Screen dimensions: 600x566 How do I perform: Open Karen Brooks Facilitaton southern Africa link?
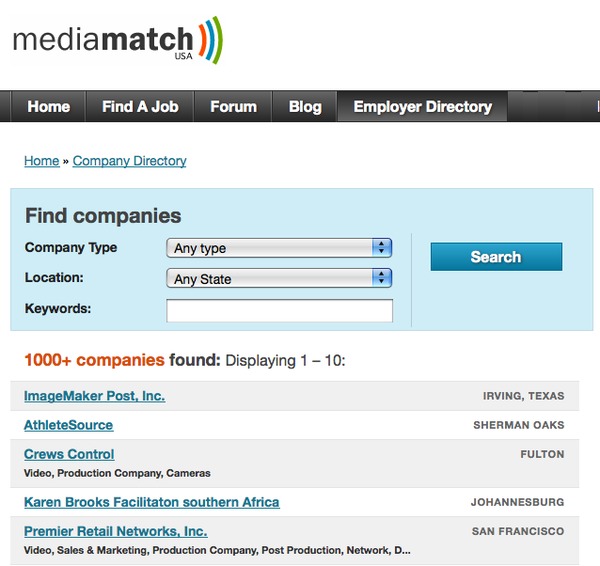click(x=152, y=502)
